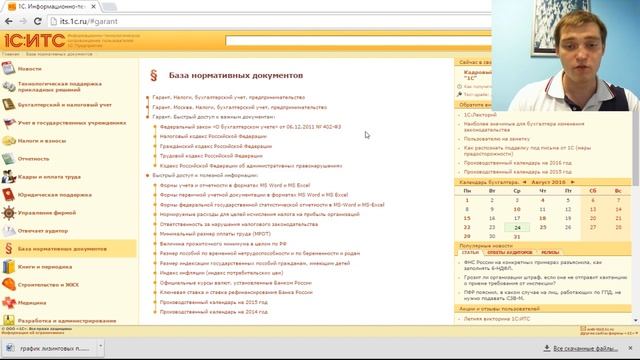This screenshot has height=360, width=640.
Task: Open the Налоги и взносы coins icon
Action: [8, 141]
